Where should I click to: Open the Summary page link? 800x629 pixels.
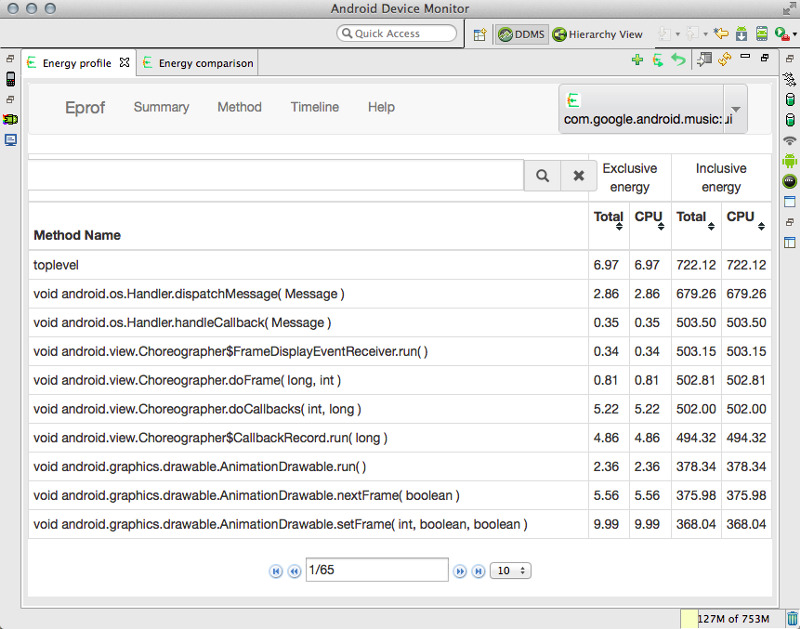[161, 107]
